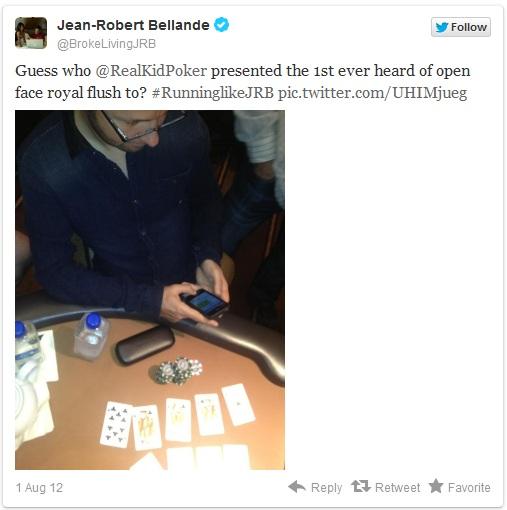Image resolution: width=507 pixels, height=510 pixels.
Task: Open the @RealKidPoker mention
Action: pos(151,71)
